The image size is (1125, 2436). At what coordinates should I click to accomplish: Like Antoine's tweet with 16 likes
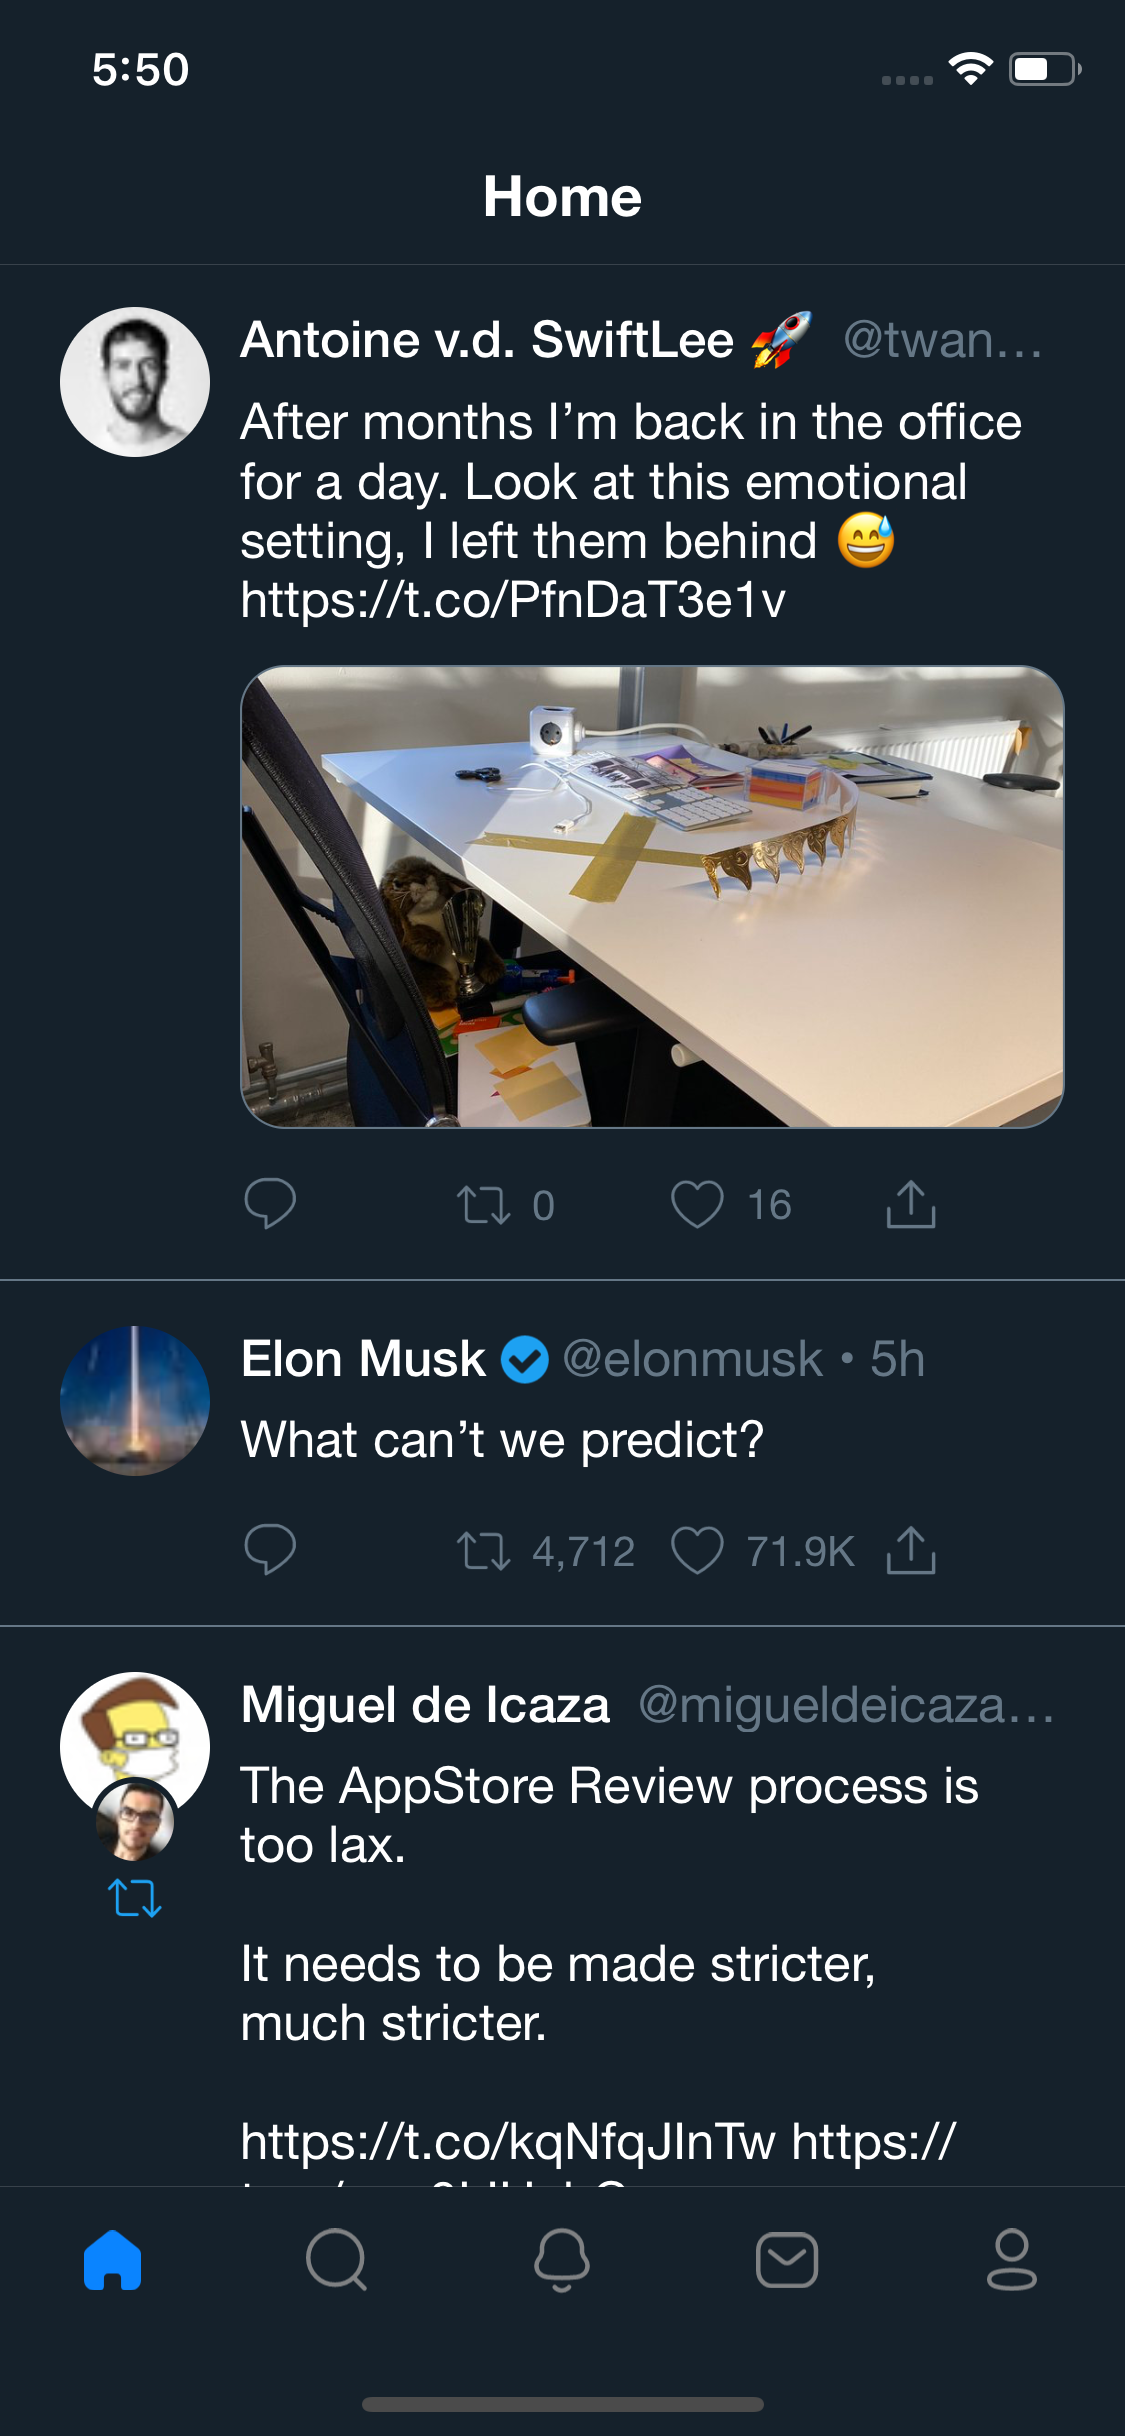697,1204
